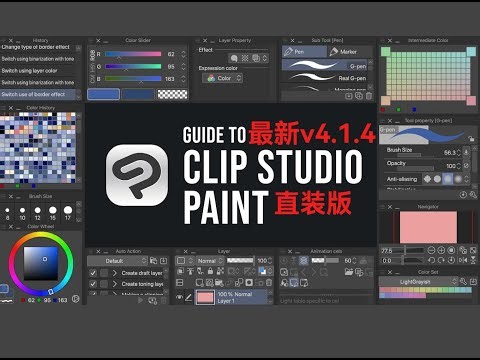This screenshot has height=360, width=480.
Task: Expand the 'Create toning layer' action
Action: [115, 284]
